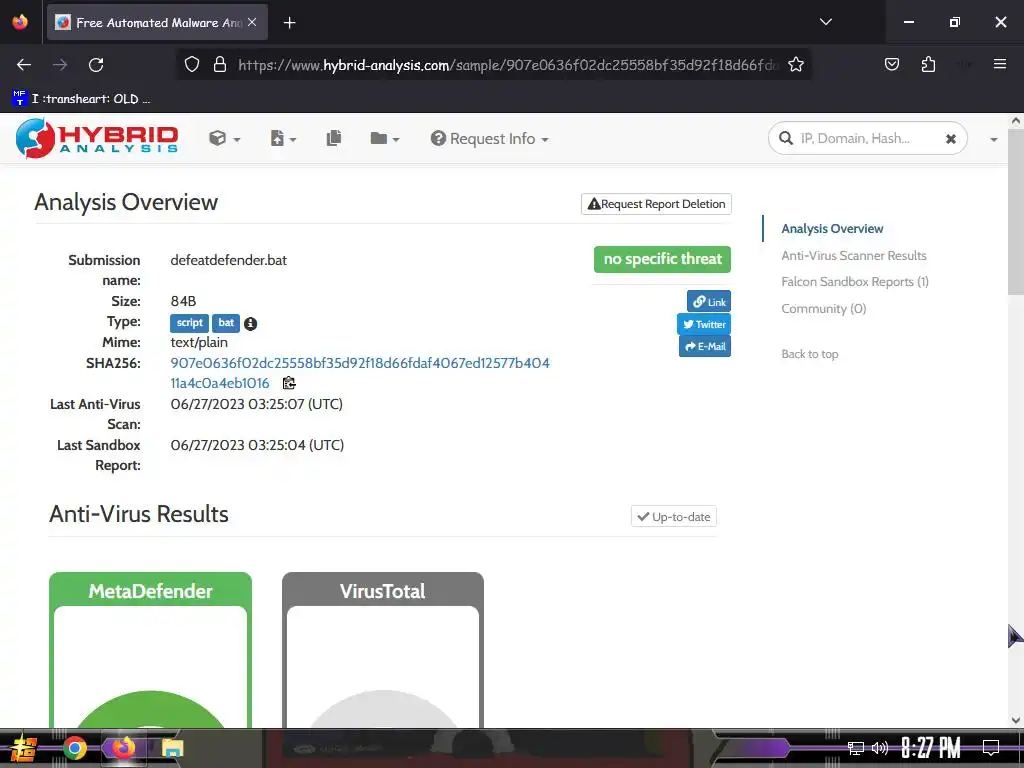Viewport: 1024px width, 768px height.
Task: Open the Start menu on taskbar
Action: click(x=24, y=748)
